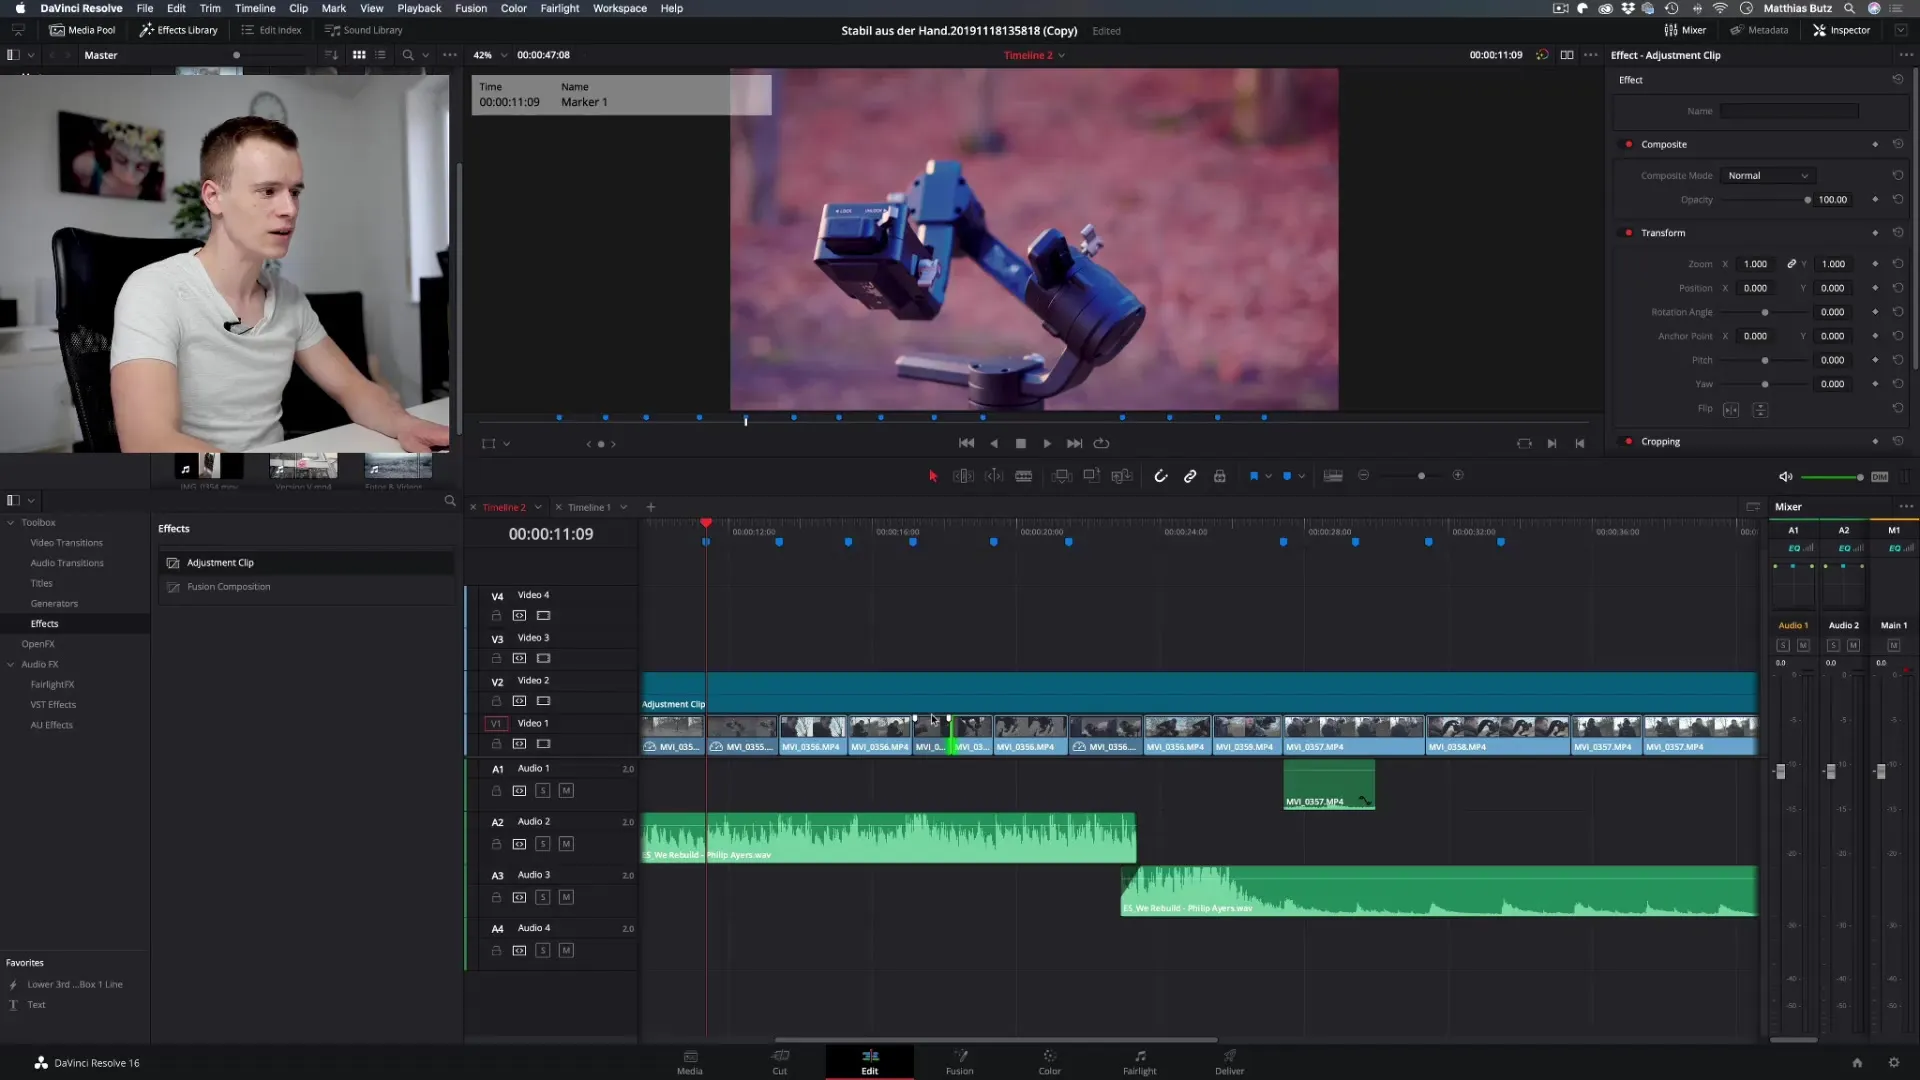Click the Opacity slider handle
Screen dimensions: 1920x1080
click(x=1807, y=200)
